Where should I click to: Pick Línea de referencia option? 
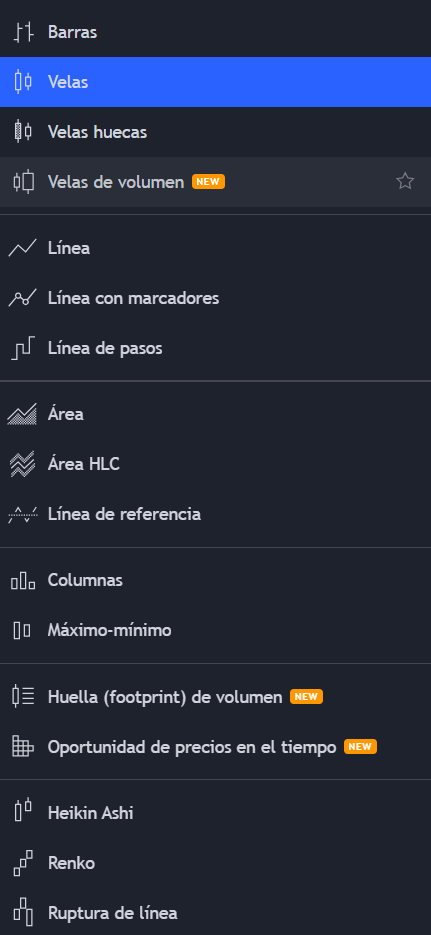click(x=215, y=514)
